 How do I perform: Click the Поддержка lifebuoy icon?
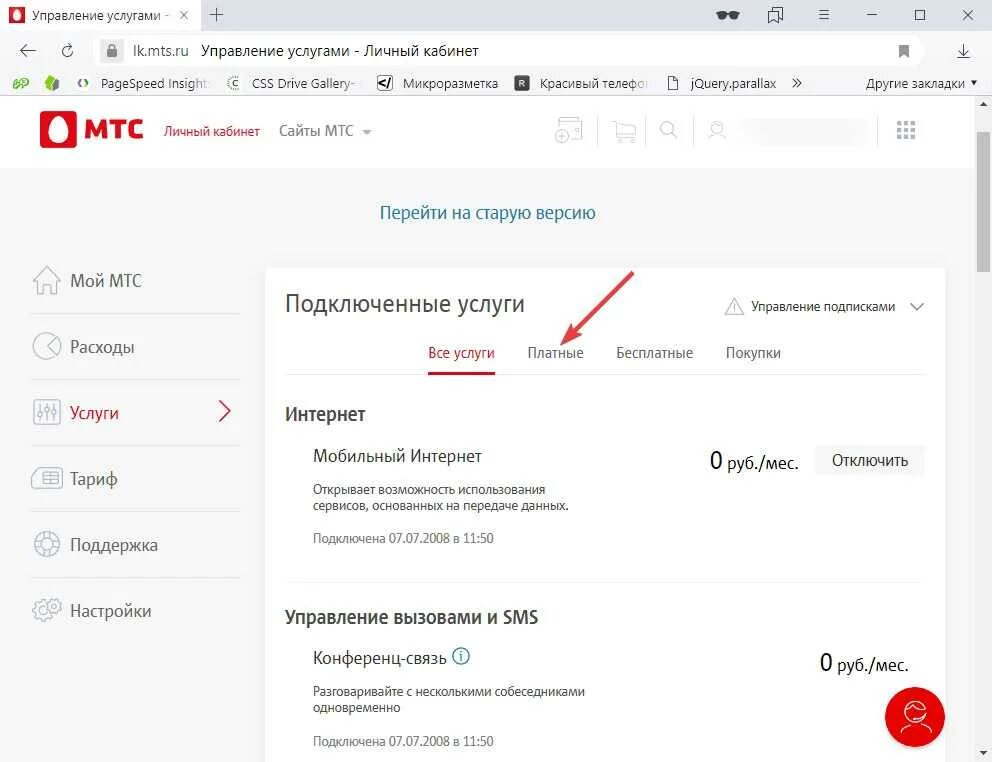click(47, 544)
